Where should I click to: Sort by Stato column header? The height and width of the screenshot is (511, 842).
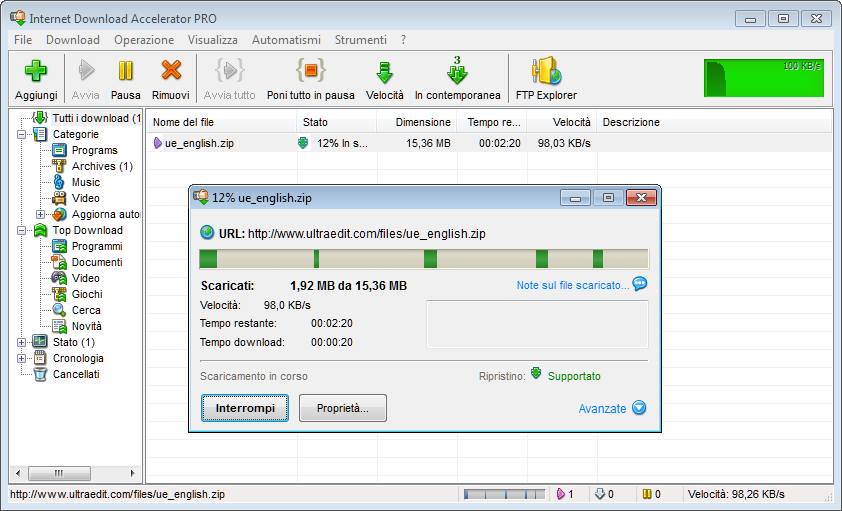point(337,122)
